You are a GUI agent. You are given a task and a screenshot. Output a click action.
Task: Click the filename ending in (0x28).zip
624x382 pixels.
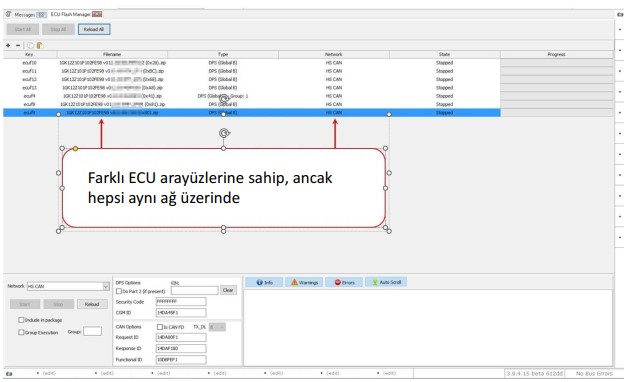coord(113,63)
